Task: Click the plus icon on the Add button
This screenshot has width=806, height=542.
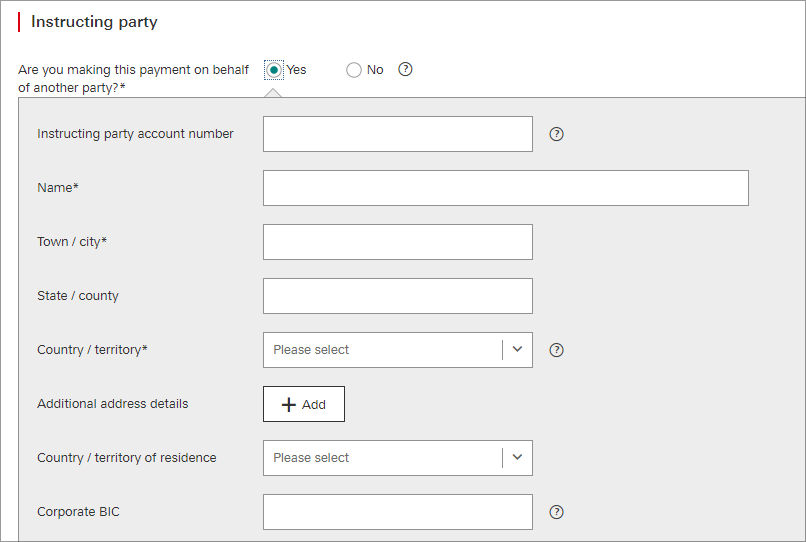Action: [x=289, y=404]
